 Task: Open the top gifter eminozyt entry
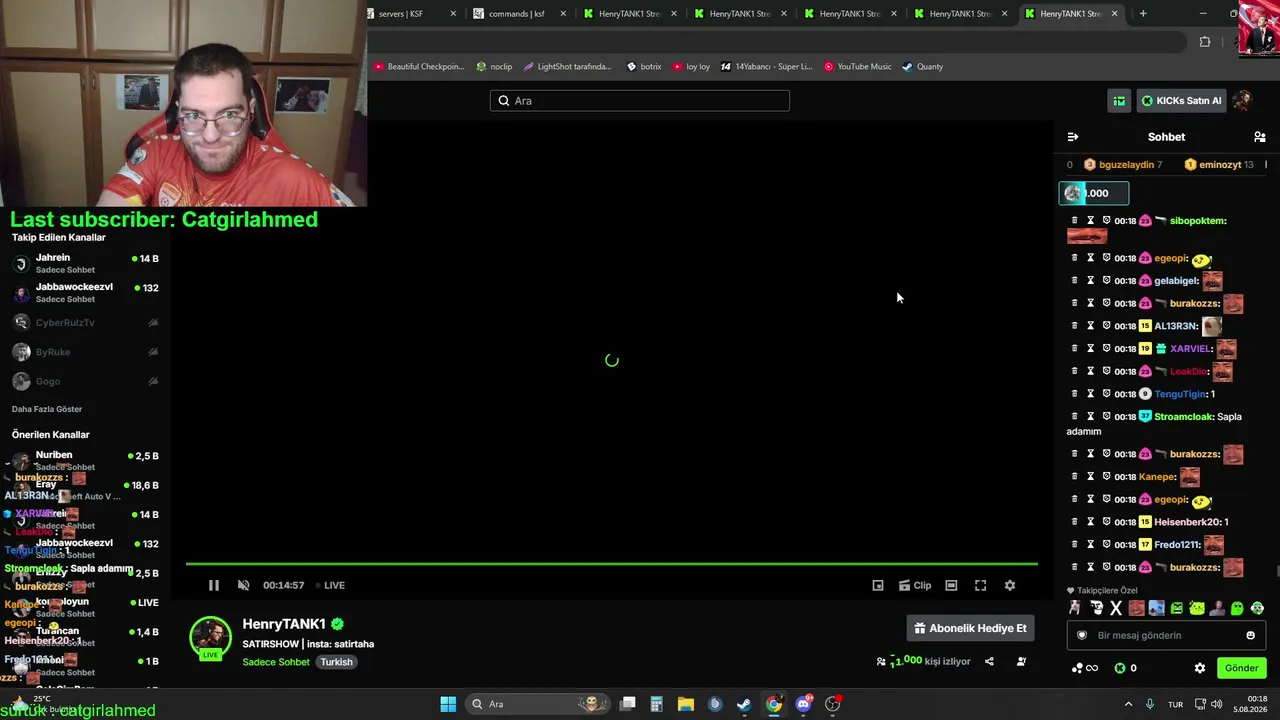click(x=1219, y=164)
